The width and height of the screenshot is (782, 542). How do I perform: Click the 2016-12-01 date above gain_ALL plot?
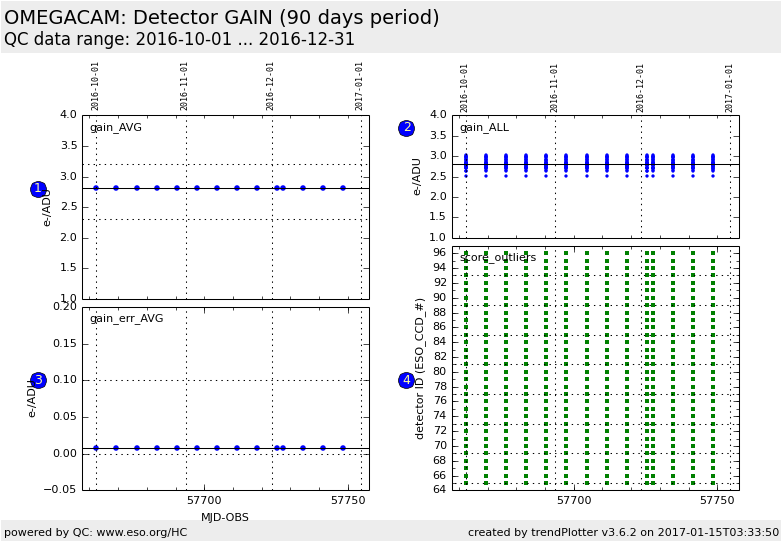pos(641,88)
